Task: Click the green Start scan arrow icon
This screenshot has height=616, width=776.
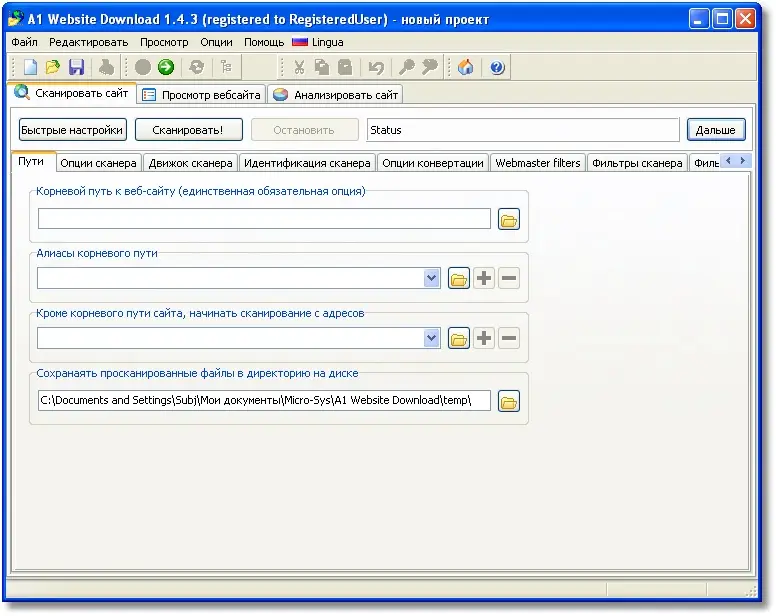Action: pos(166,67)
